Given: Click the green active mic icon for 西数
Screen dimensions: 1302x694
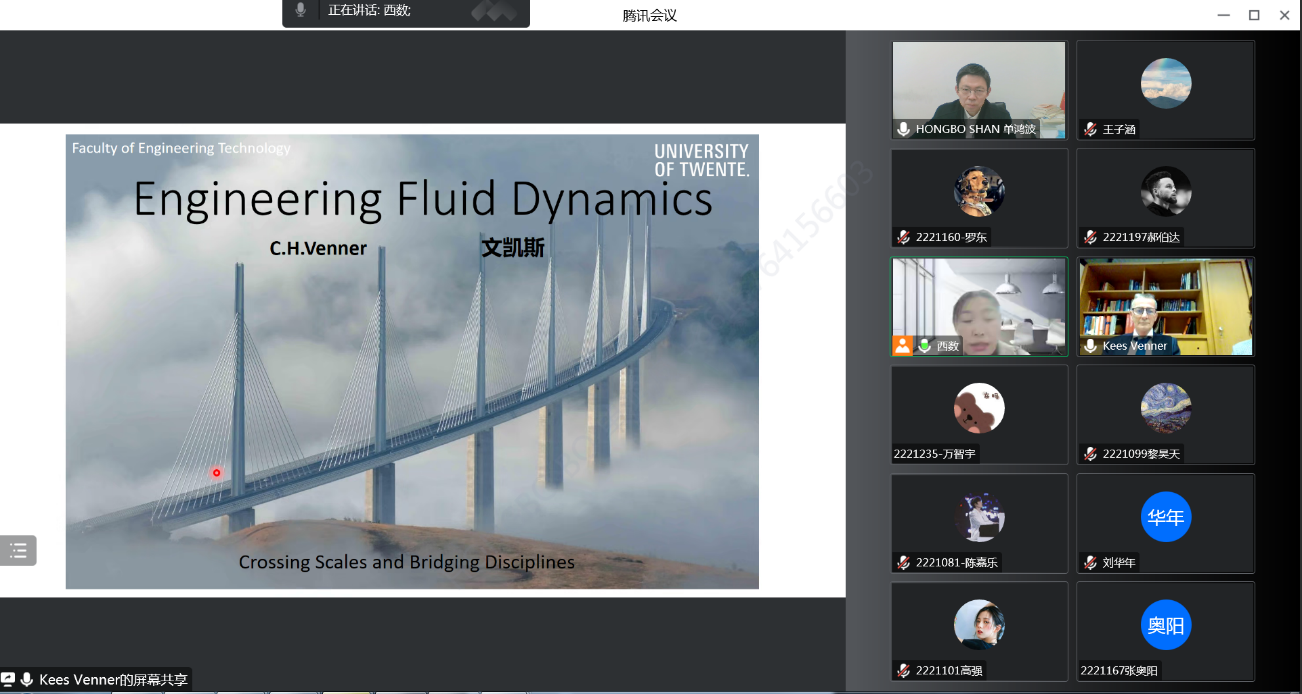Looking at the screenshot, I should [924, 345].
